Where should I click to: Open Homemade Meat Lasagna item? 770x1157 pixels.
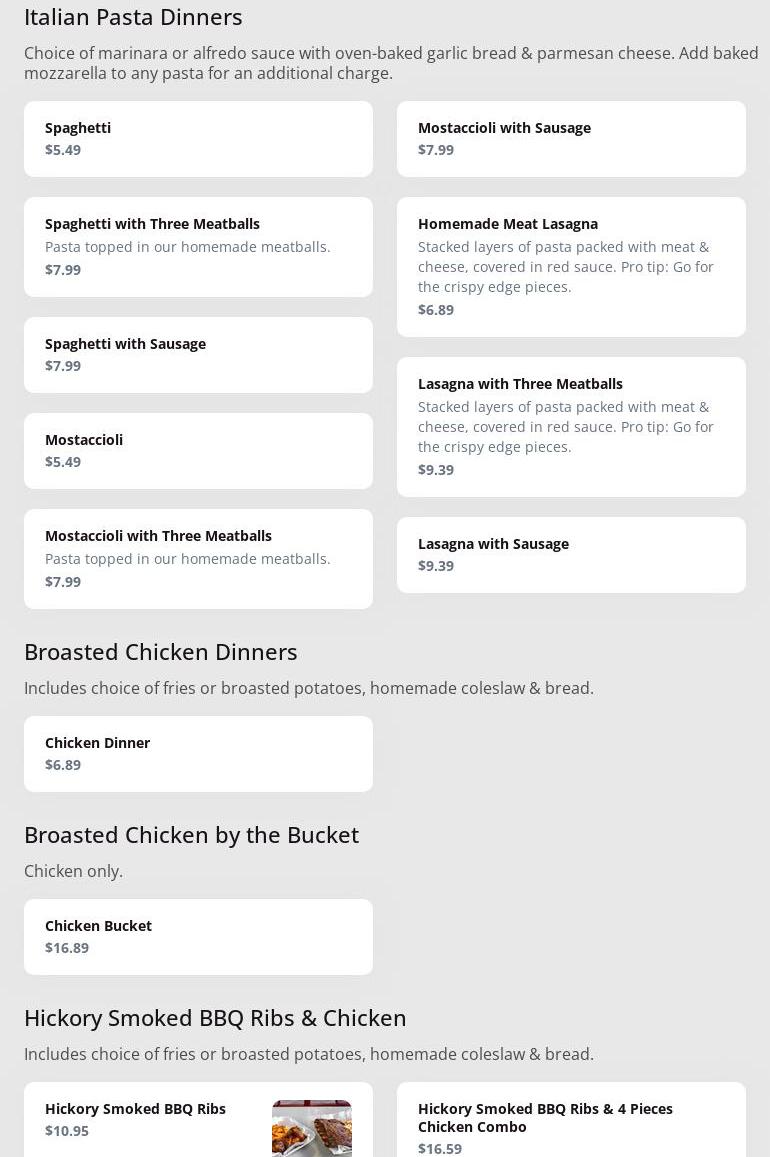571,266
